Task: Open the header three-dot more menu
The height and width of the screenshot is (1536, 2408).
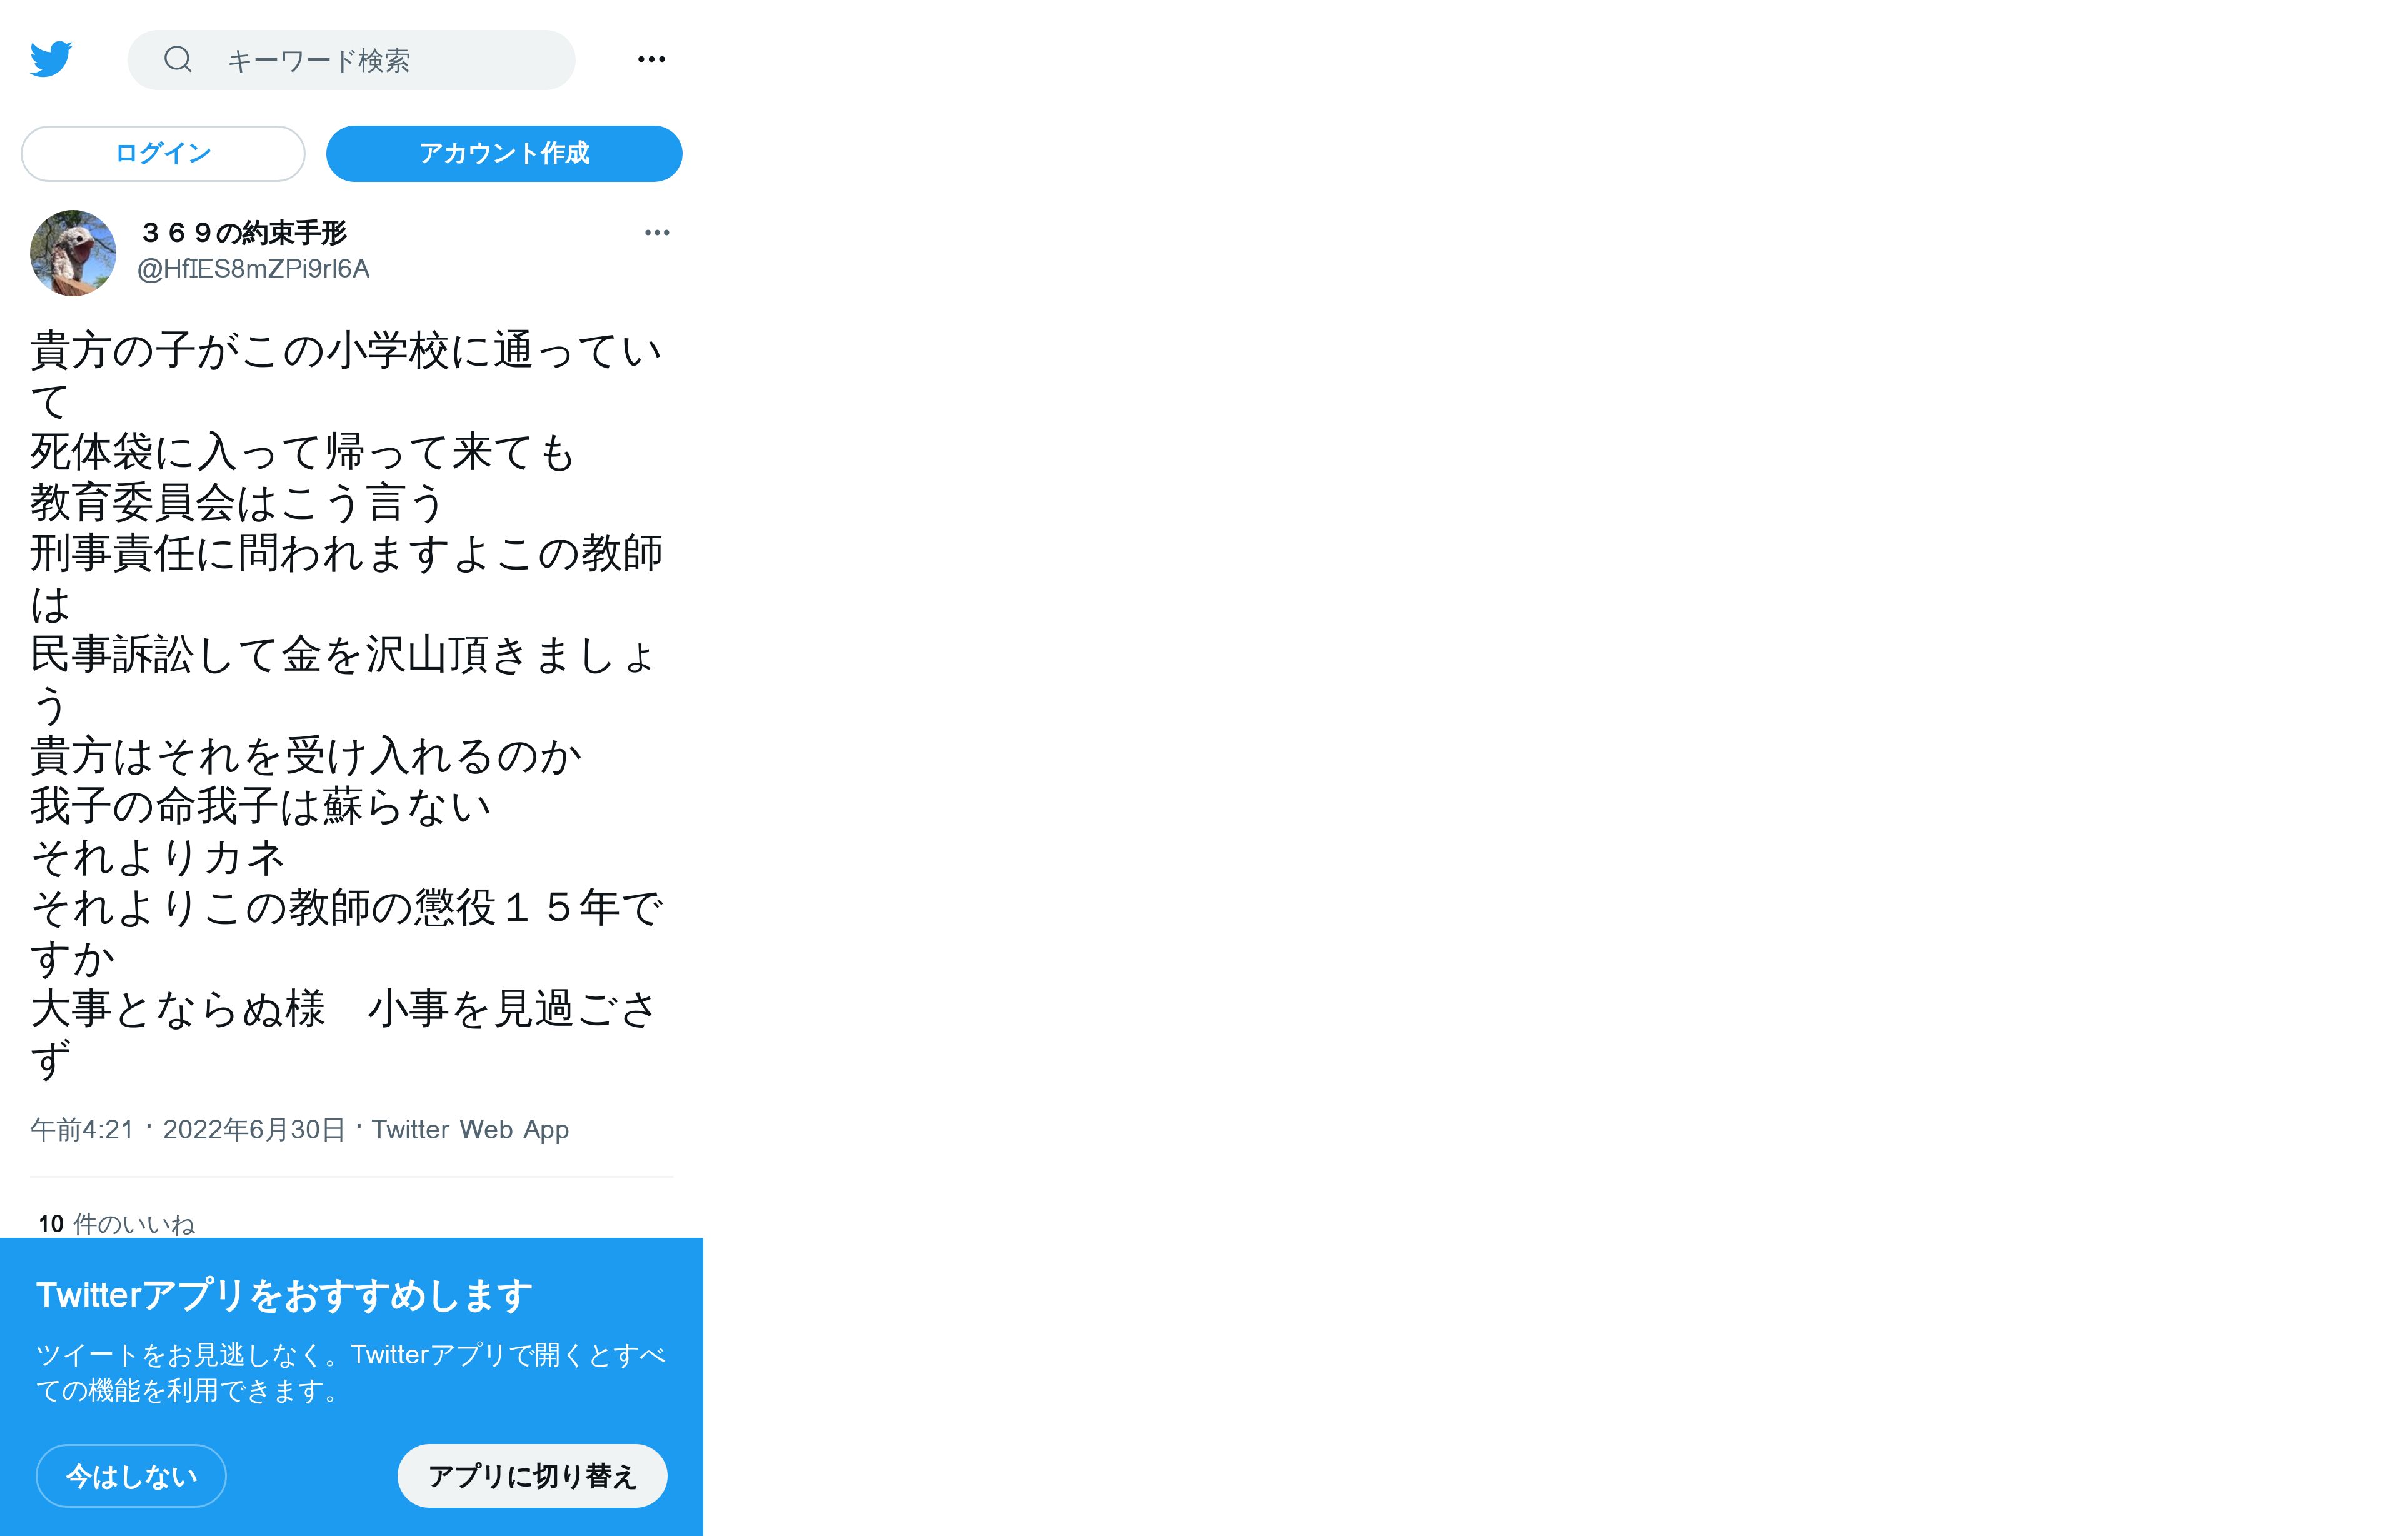Action: 651,59
